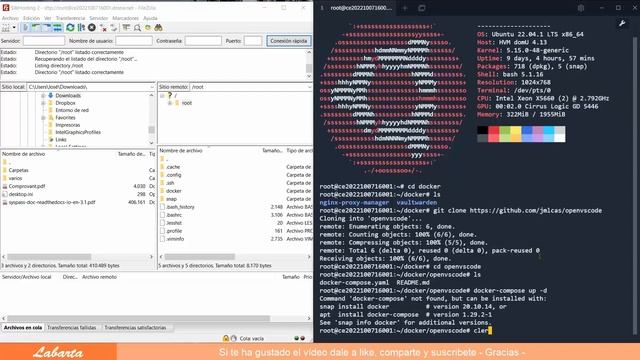Expand the Downloads folder in local tree
Image resolution: width=640 pixels, height=360 pixels.
(43, 96)
